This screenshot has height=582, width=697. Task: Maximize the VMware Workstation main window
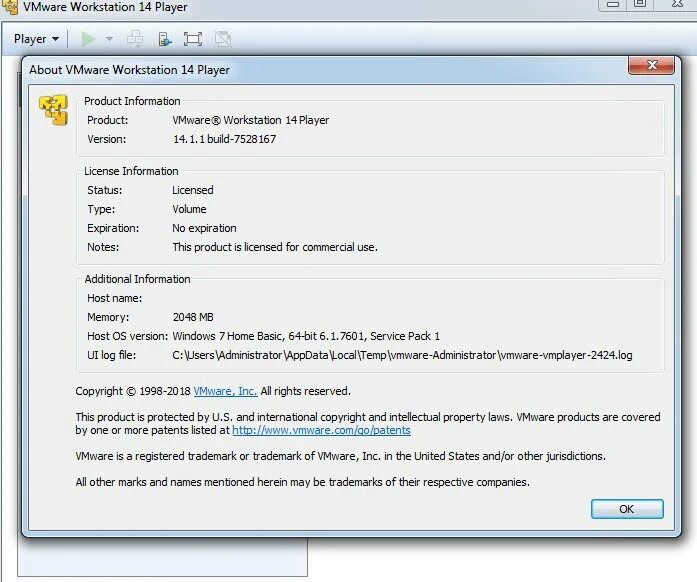tap(640, 4)
